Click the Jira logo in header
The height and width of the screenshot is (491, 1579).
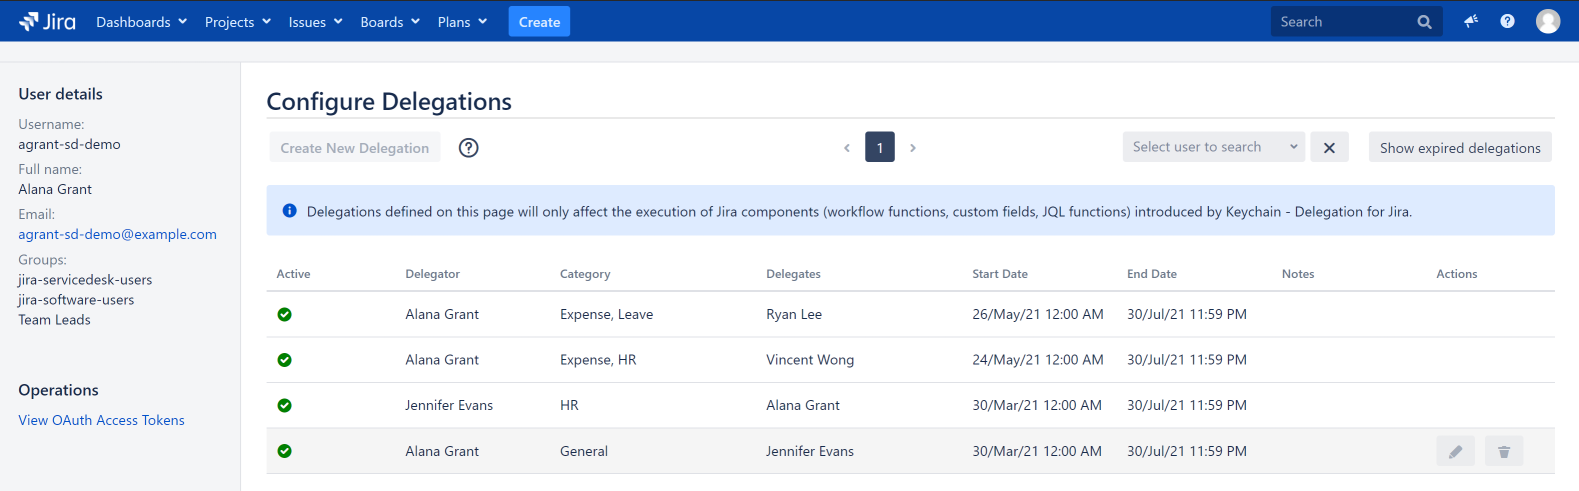pyautogui.click(x=47, y=21)
